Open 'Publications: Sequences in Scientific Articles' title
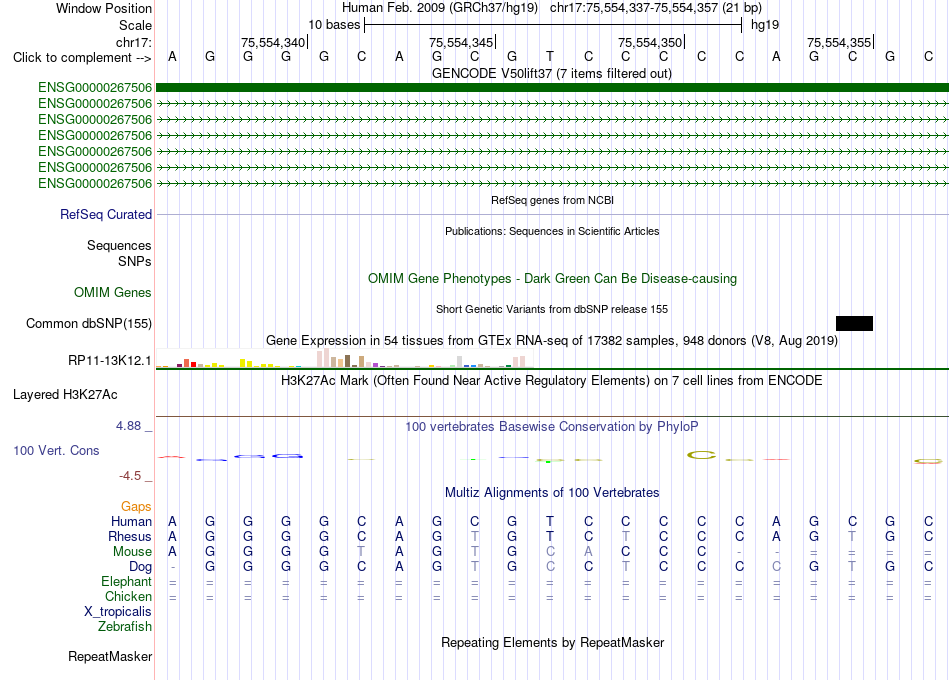Viewport: 950px width, 680px height. [552, 231]
